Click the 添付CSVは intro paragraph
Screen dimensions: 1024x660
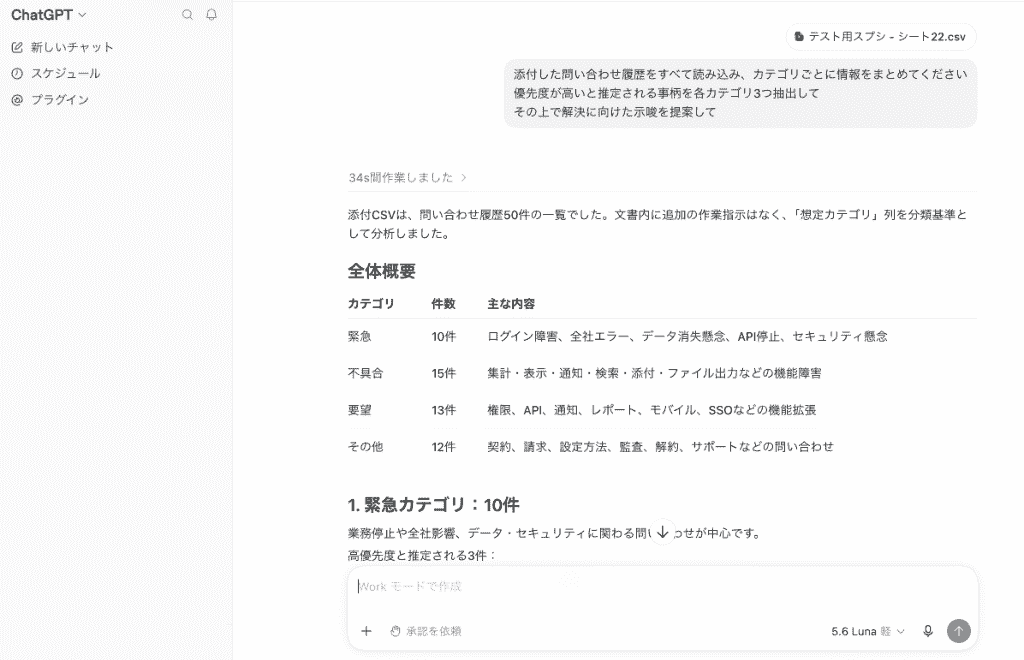[657, 224]
